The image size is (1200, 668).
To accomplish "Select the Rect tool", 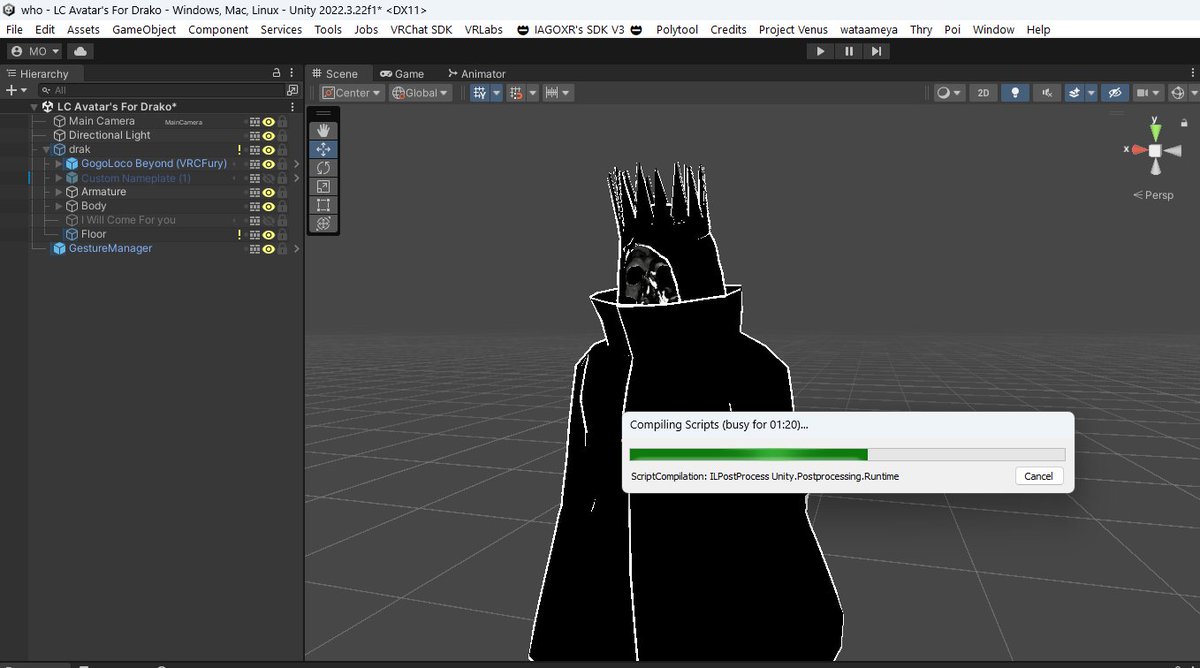I will [x=323, y=205].
